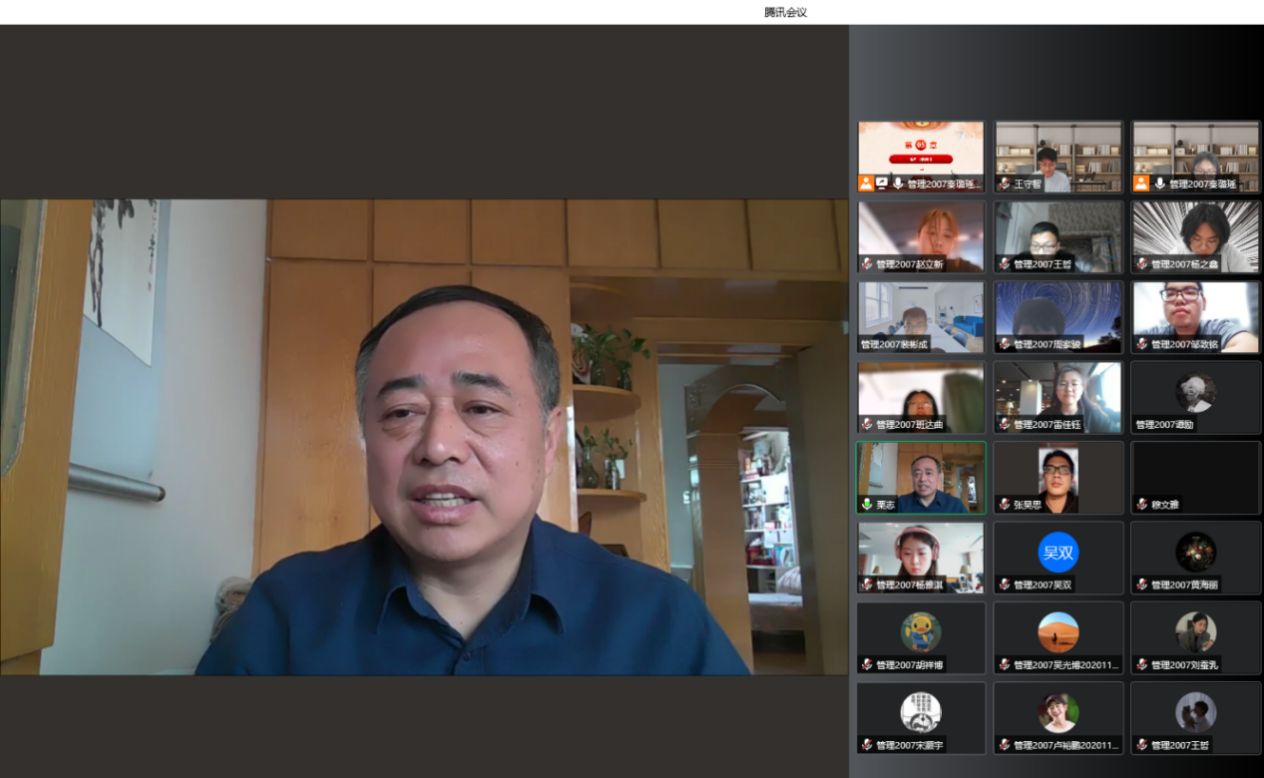
Task: Click the muted mic icon beside 穆文雅
Action: (1140, 505)
